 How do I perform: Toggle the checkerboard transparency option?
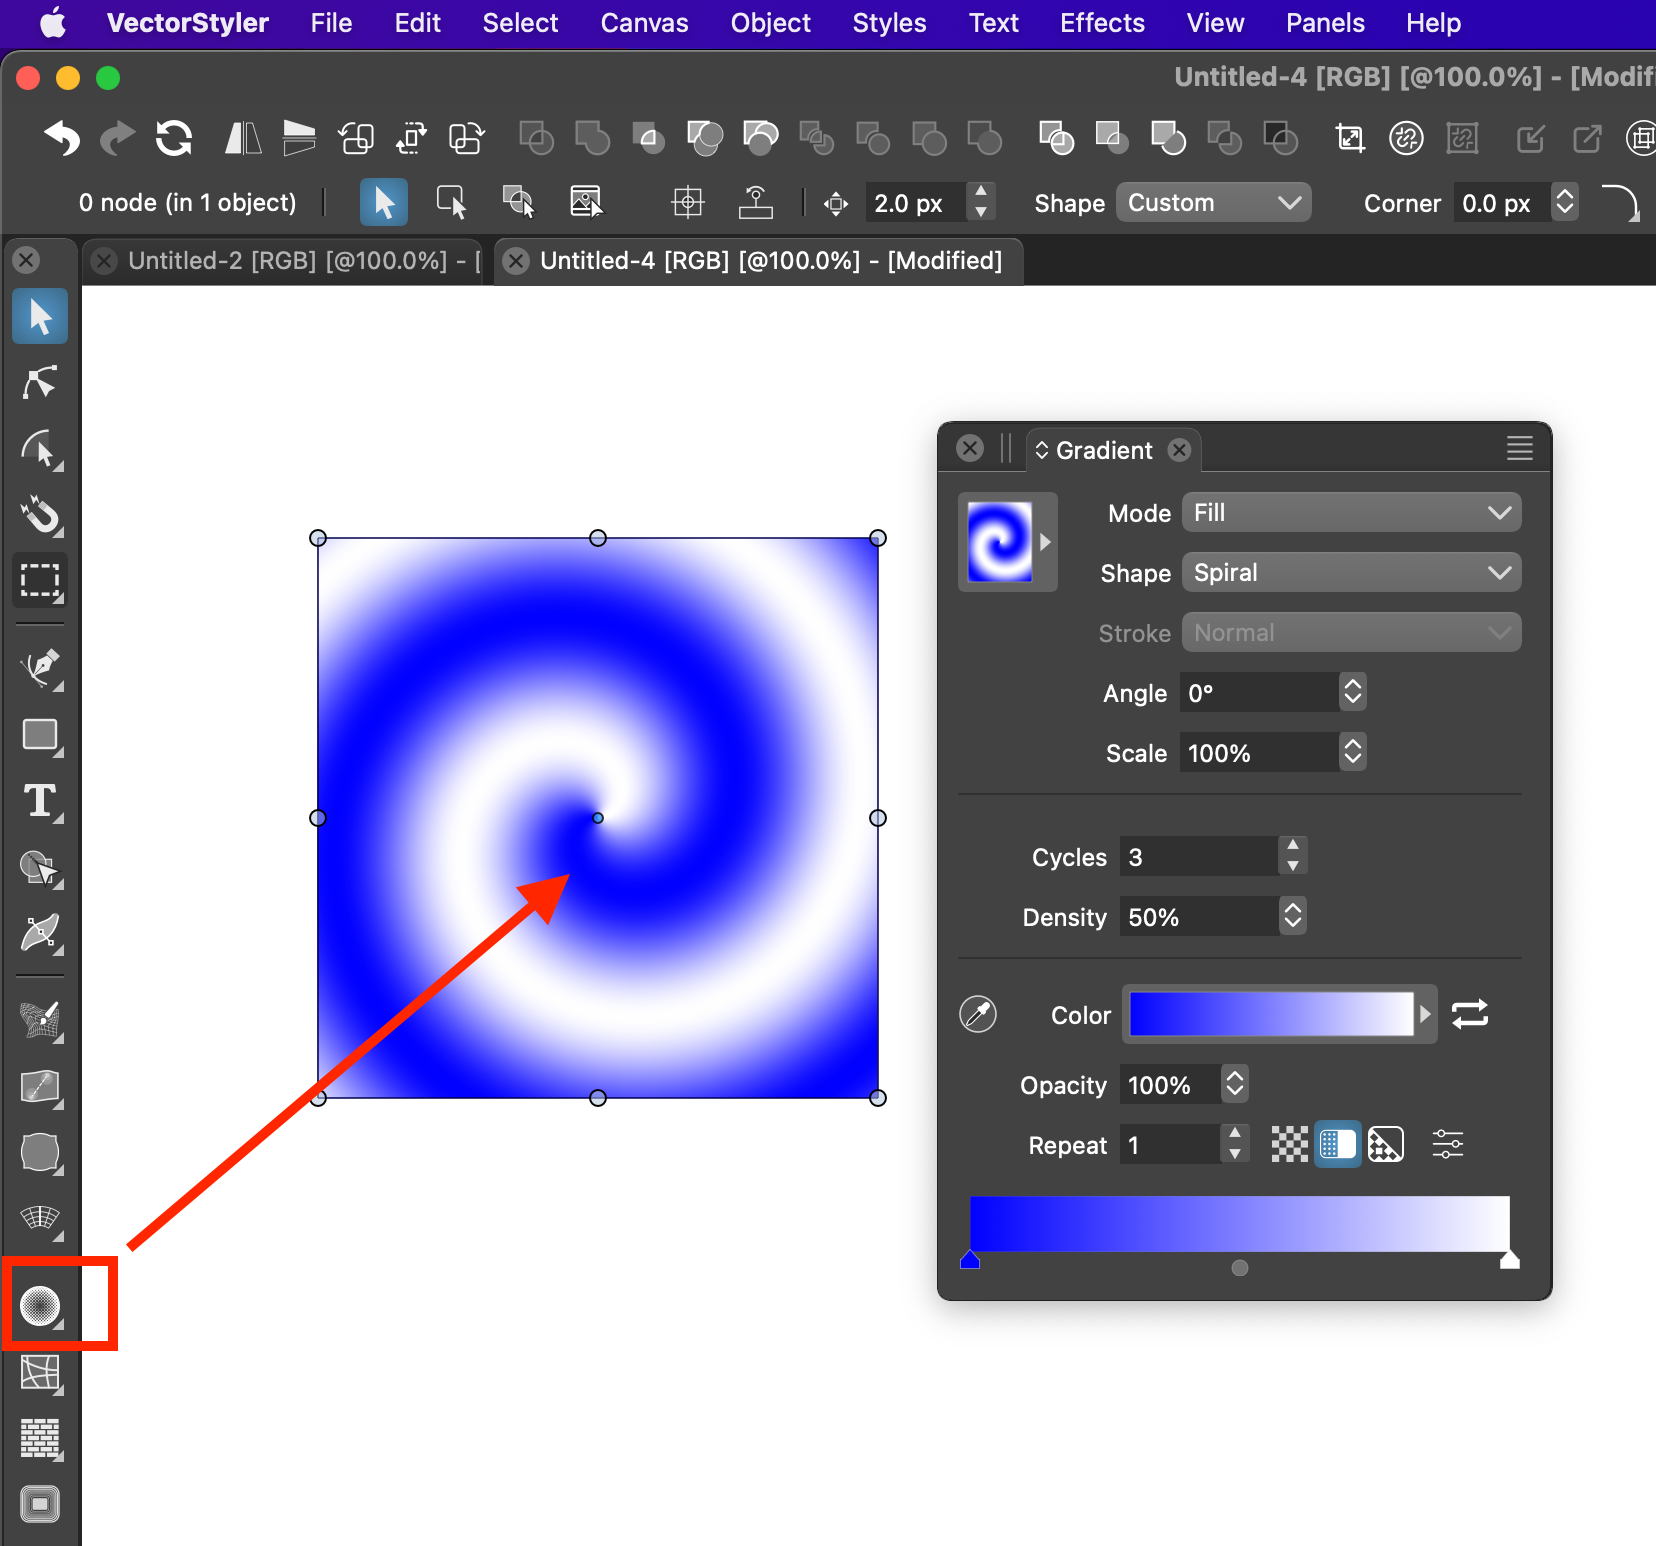pyautogui.click(x=1289, y=1144)
